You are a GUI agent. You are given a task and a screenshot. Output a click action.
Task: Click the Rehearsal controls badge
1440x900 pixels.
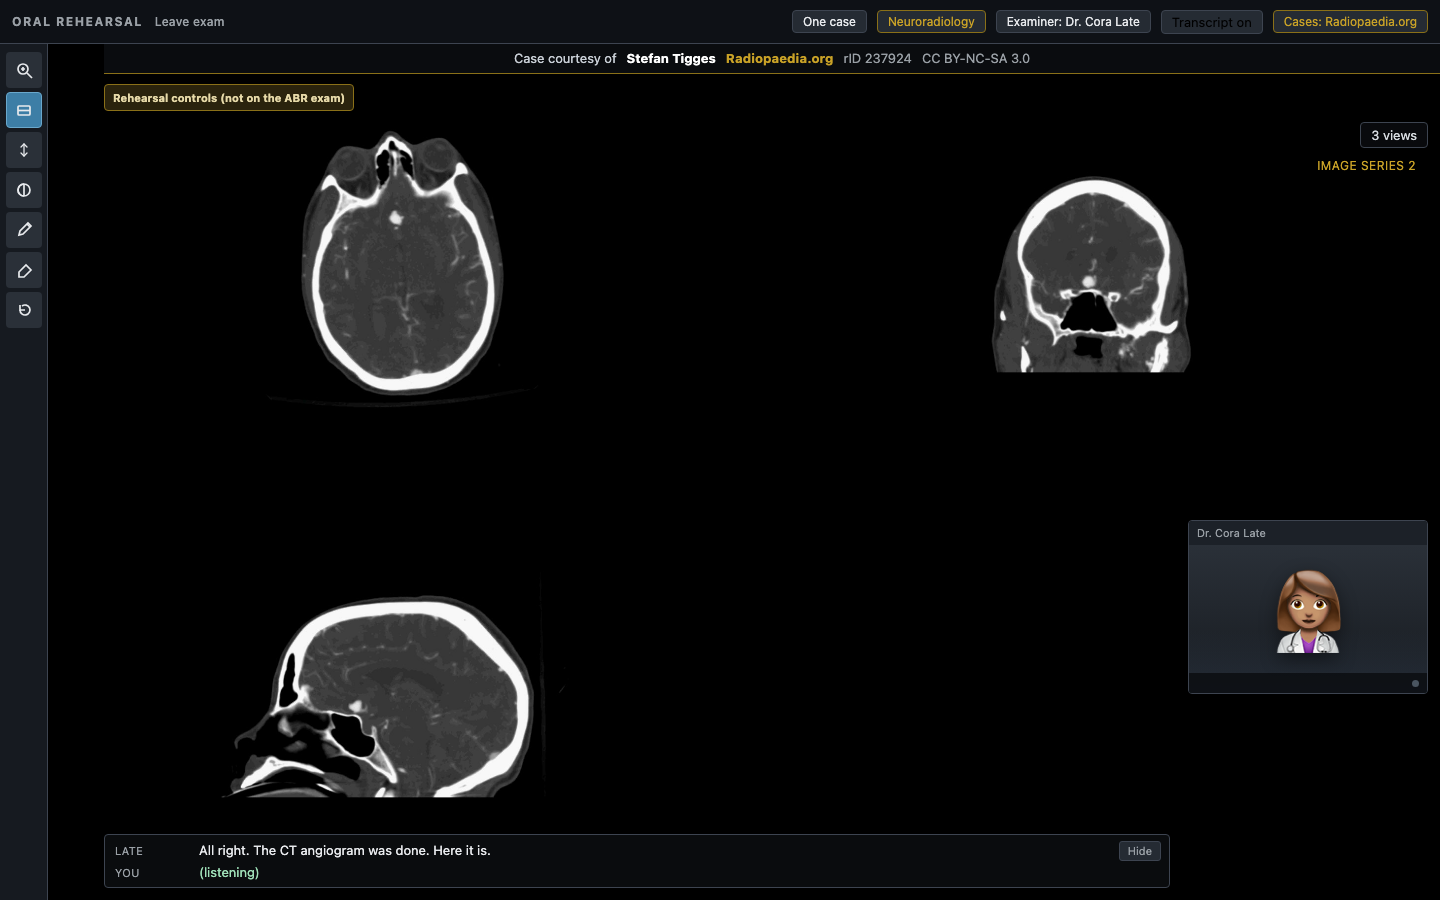click(x=229, y=98)
